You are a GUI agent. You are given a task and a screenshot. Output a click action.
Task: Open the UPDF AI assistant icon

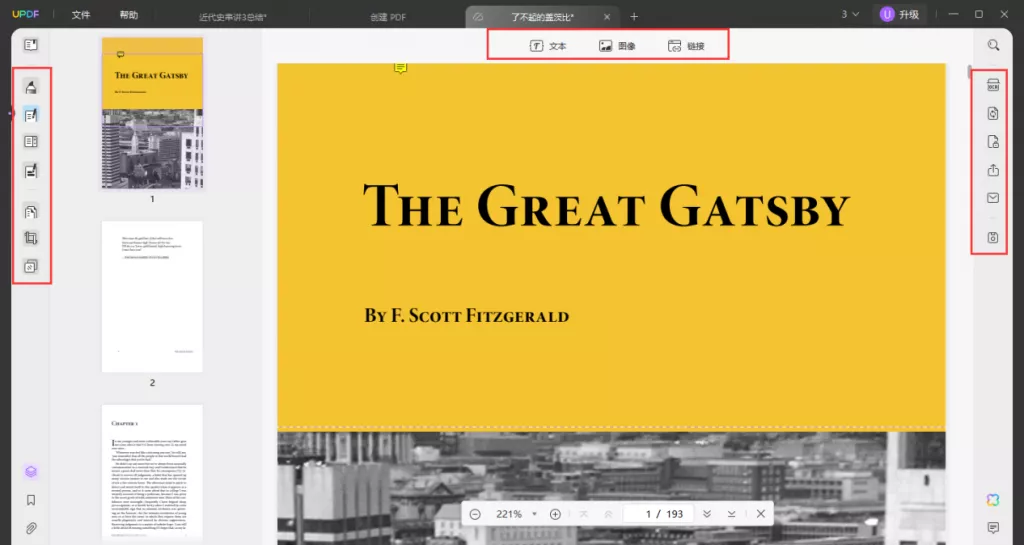993,500
